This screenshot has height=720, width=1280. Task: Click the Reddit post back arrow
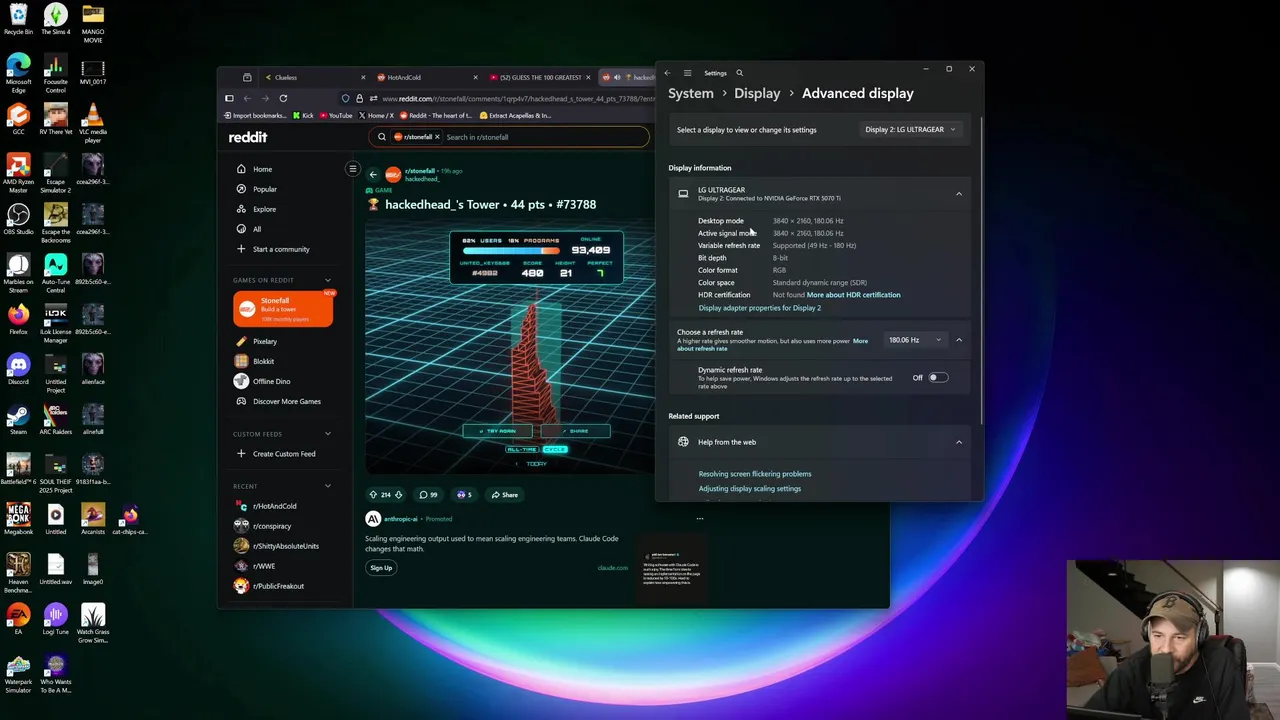click(x=373, y=175)
